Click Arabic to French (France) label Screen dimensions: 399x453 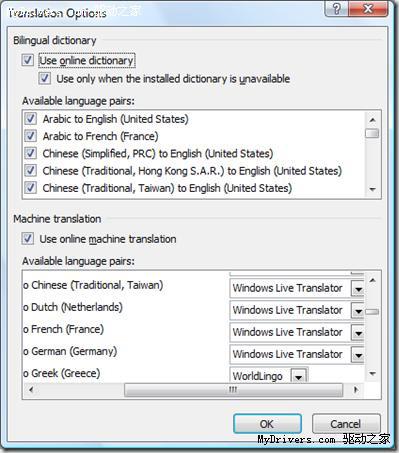100,136
